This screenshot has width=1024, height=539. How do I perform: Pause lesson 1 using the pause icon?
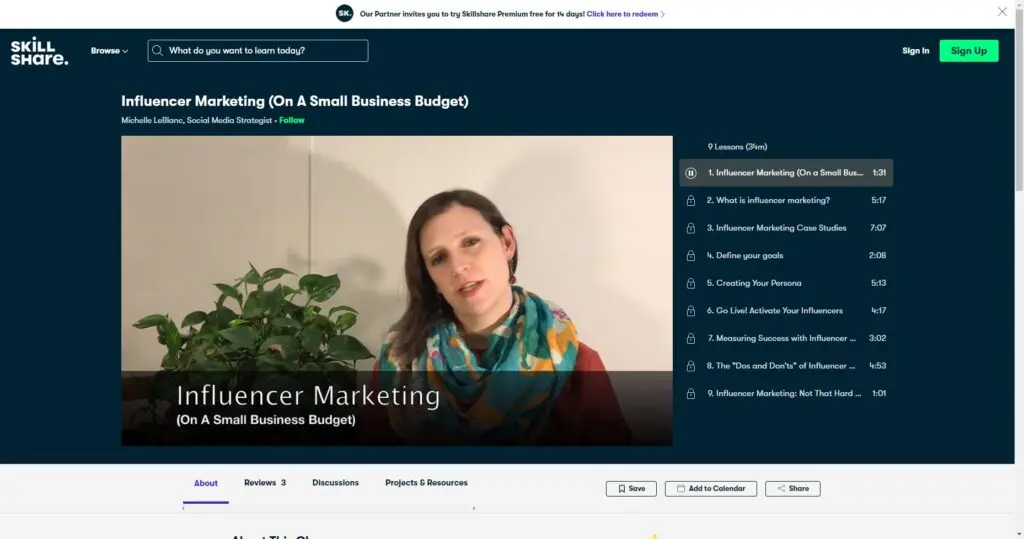tap(691, 173)
